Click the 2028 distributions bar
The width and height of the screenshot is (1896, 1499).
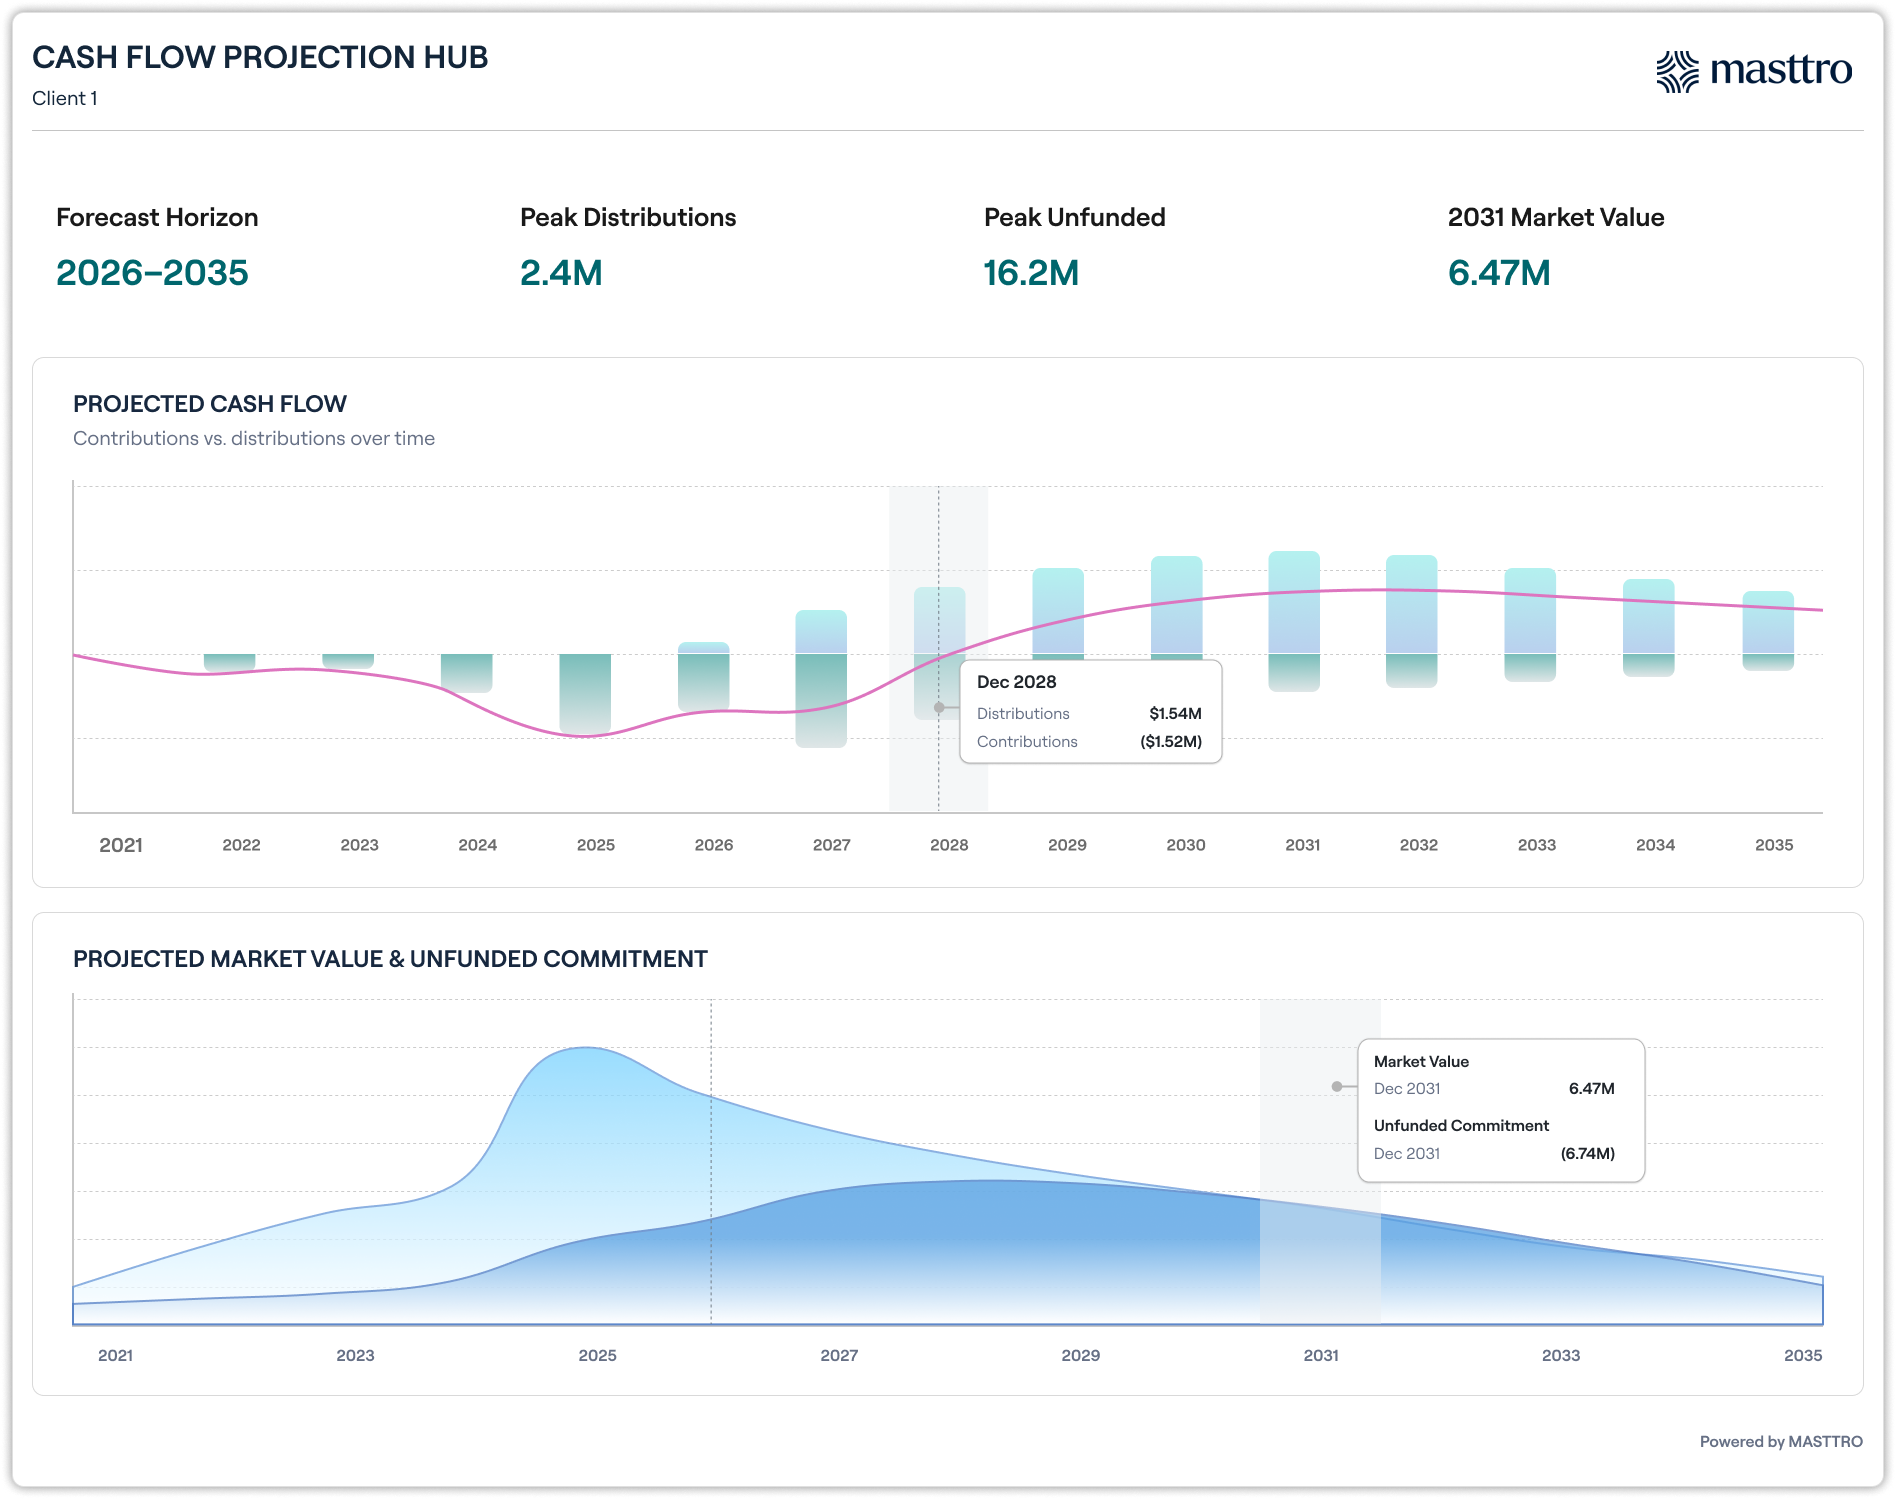pos(939,620)
